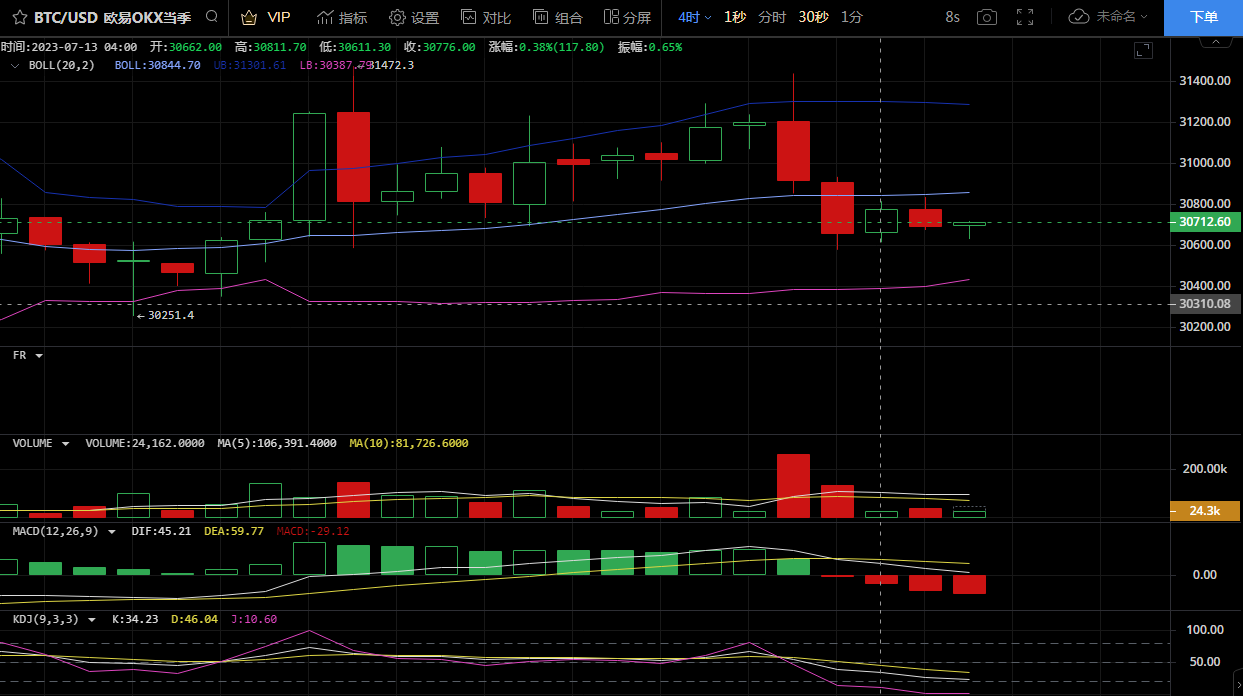Click the 下单 place order button
The image size is (1243, 696).
(1203, 17)
